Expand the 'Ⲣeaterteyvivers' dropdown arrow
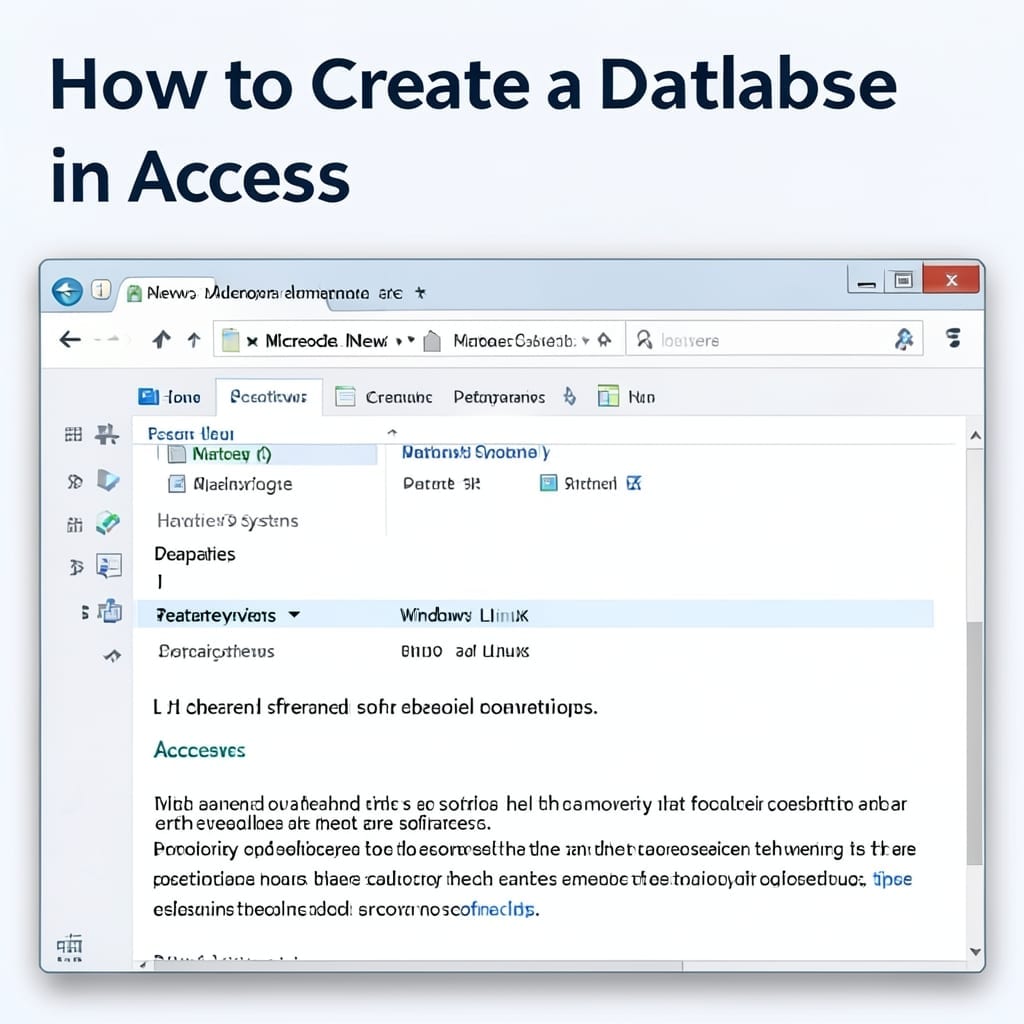The width and height of the screenshot is (1024, 1024). coord(294,615)
